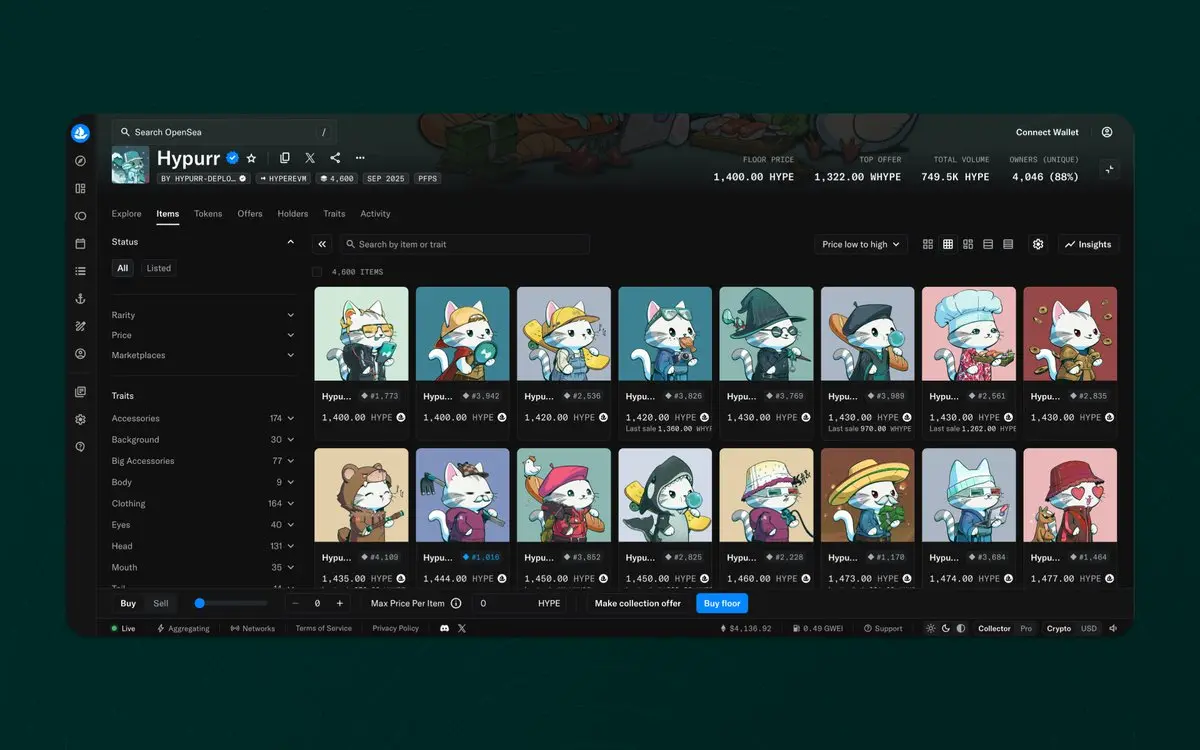
Task: Select all items checkbox
Action: (317, 272)
